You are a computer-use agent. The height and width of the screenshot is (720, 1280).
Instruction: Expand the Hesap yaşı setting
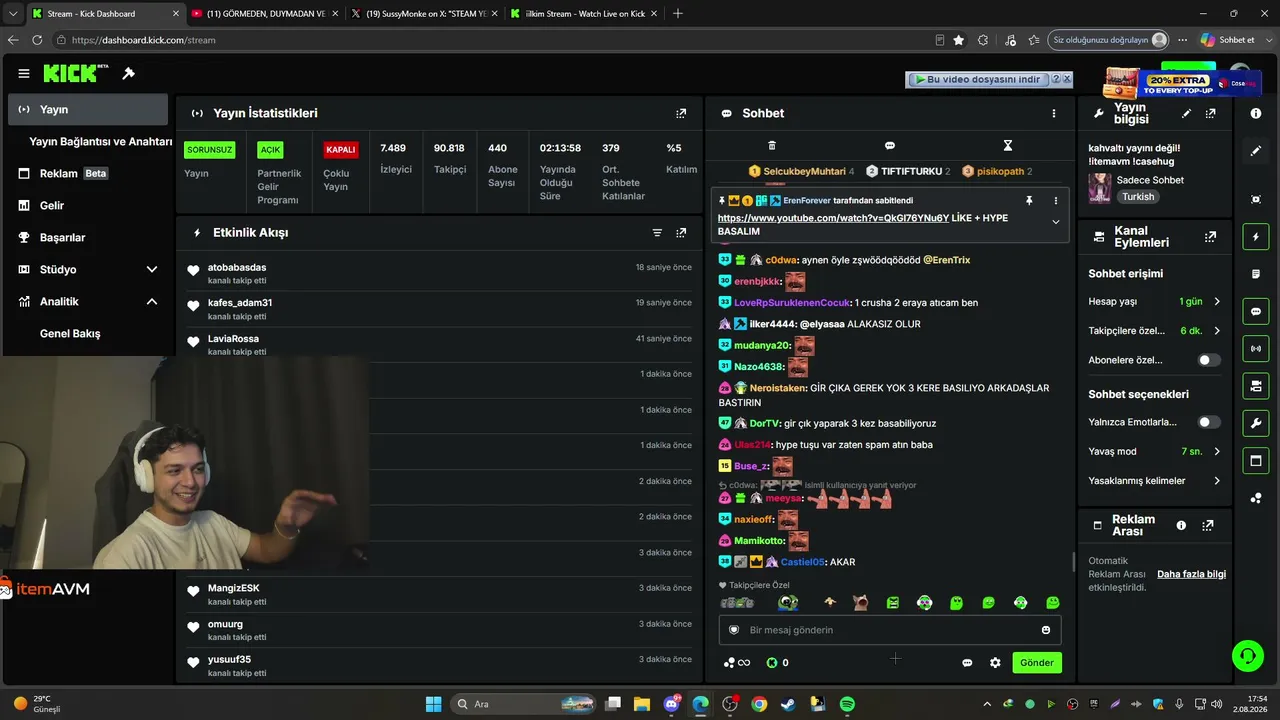(x=1216, y=302)
